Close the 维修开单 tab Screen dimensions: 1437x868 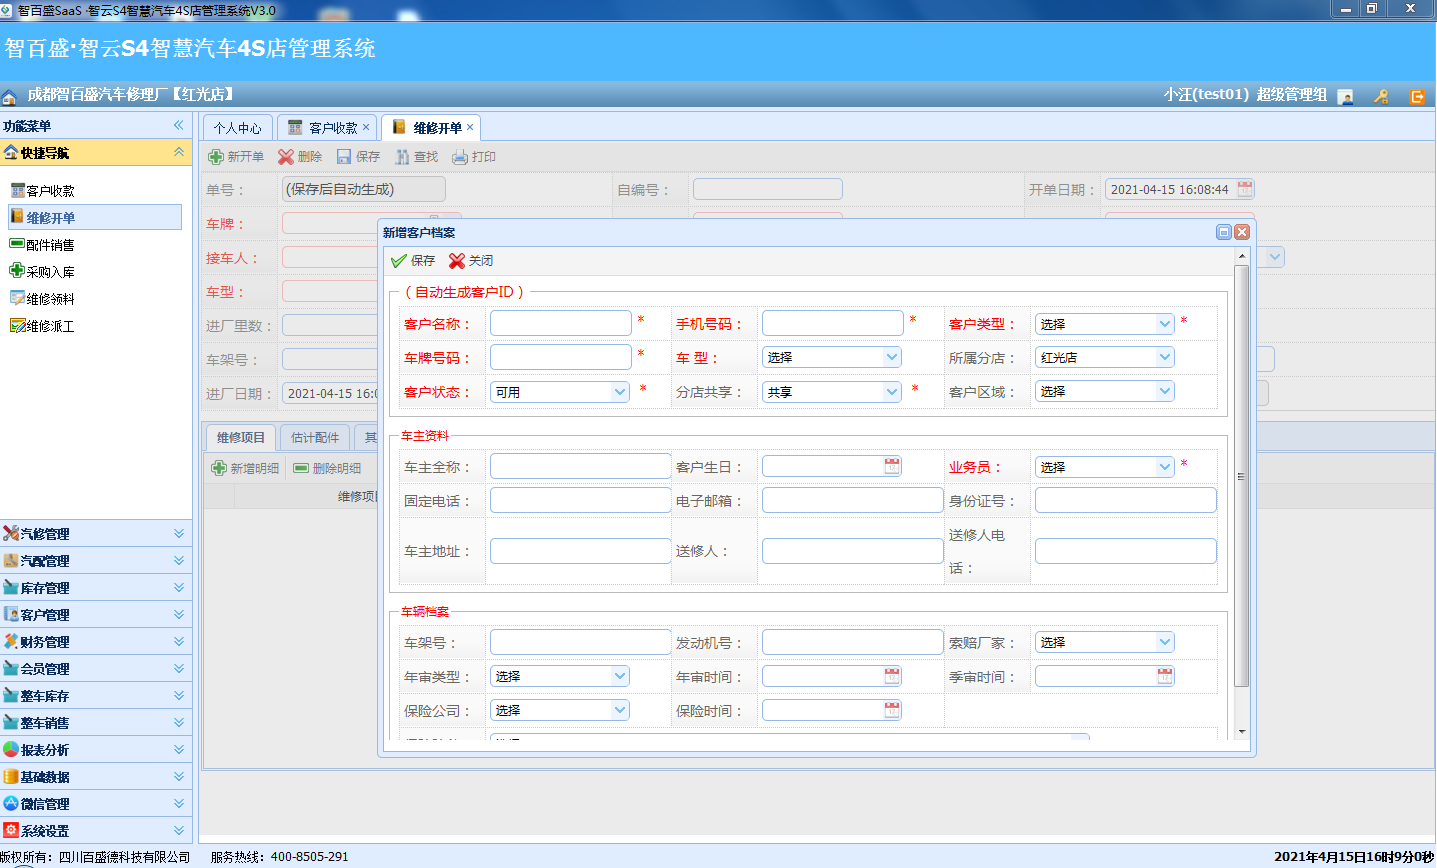click(470, 127)
